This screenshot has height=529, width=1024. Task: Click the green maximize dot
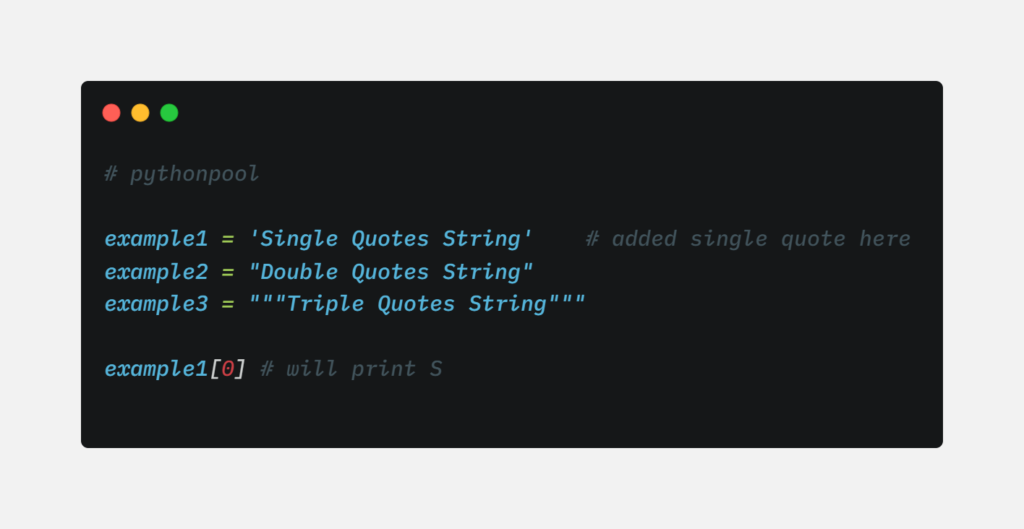click(169, 113)
